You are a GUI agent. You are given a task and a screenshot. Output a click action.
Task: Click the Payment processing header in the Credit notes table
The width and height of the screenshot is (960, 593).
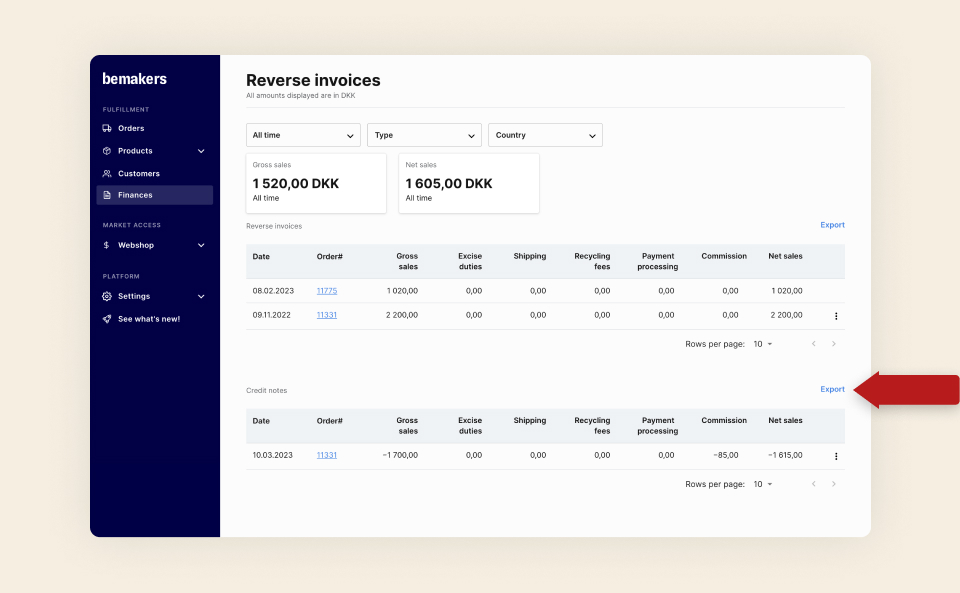tap(658, 426)
